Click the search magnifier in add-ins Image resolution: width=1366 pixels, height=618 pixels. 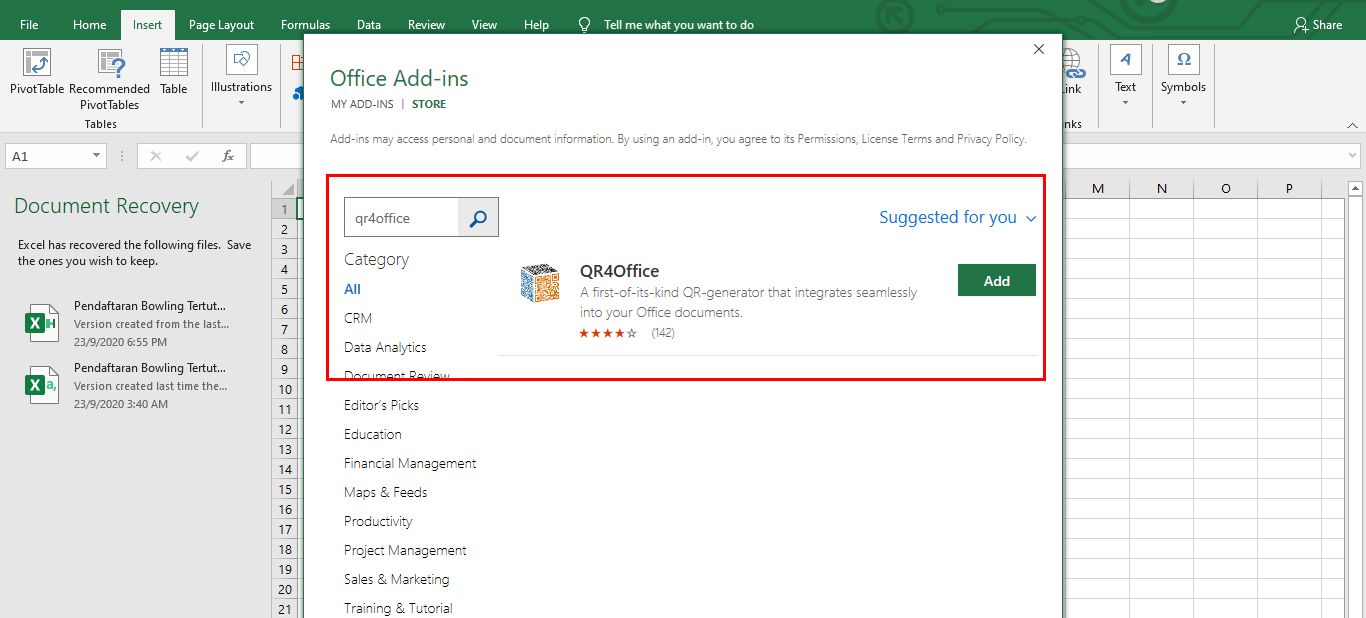coord(478,217)
